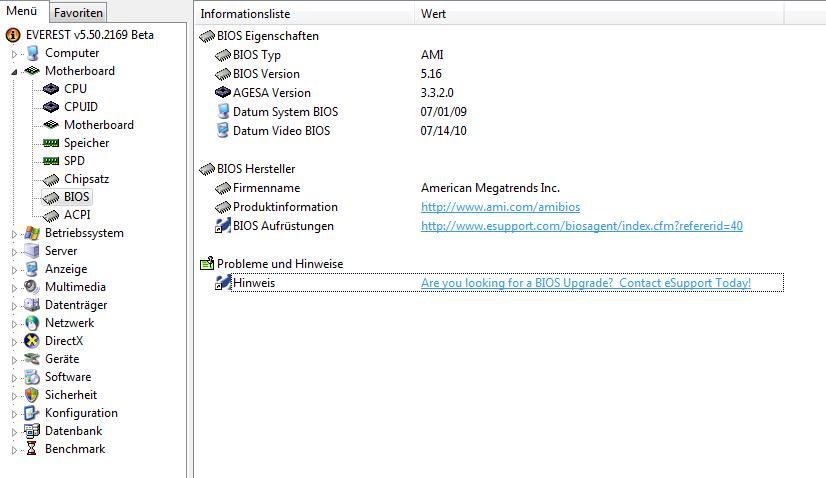The image size is (826, 478).
Task: Click the CPU chip icon in tree
Action: point(51,89)
